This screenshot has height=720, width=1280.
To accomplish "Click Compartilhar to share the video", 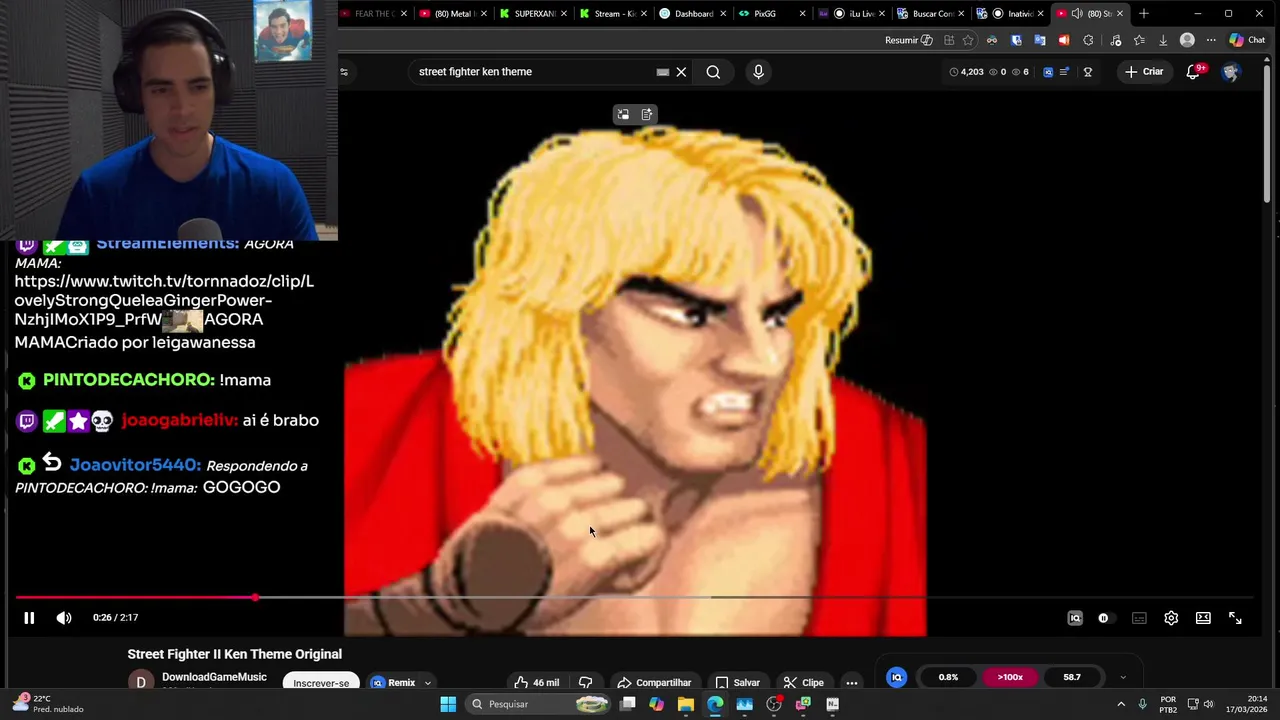I will [x=654, y=682].
